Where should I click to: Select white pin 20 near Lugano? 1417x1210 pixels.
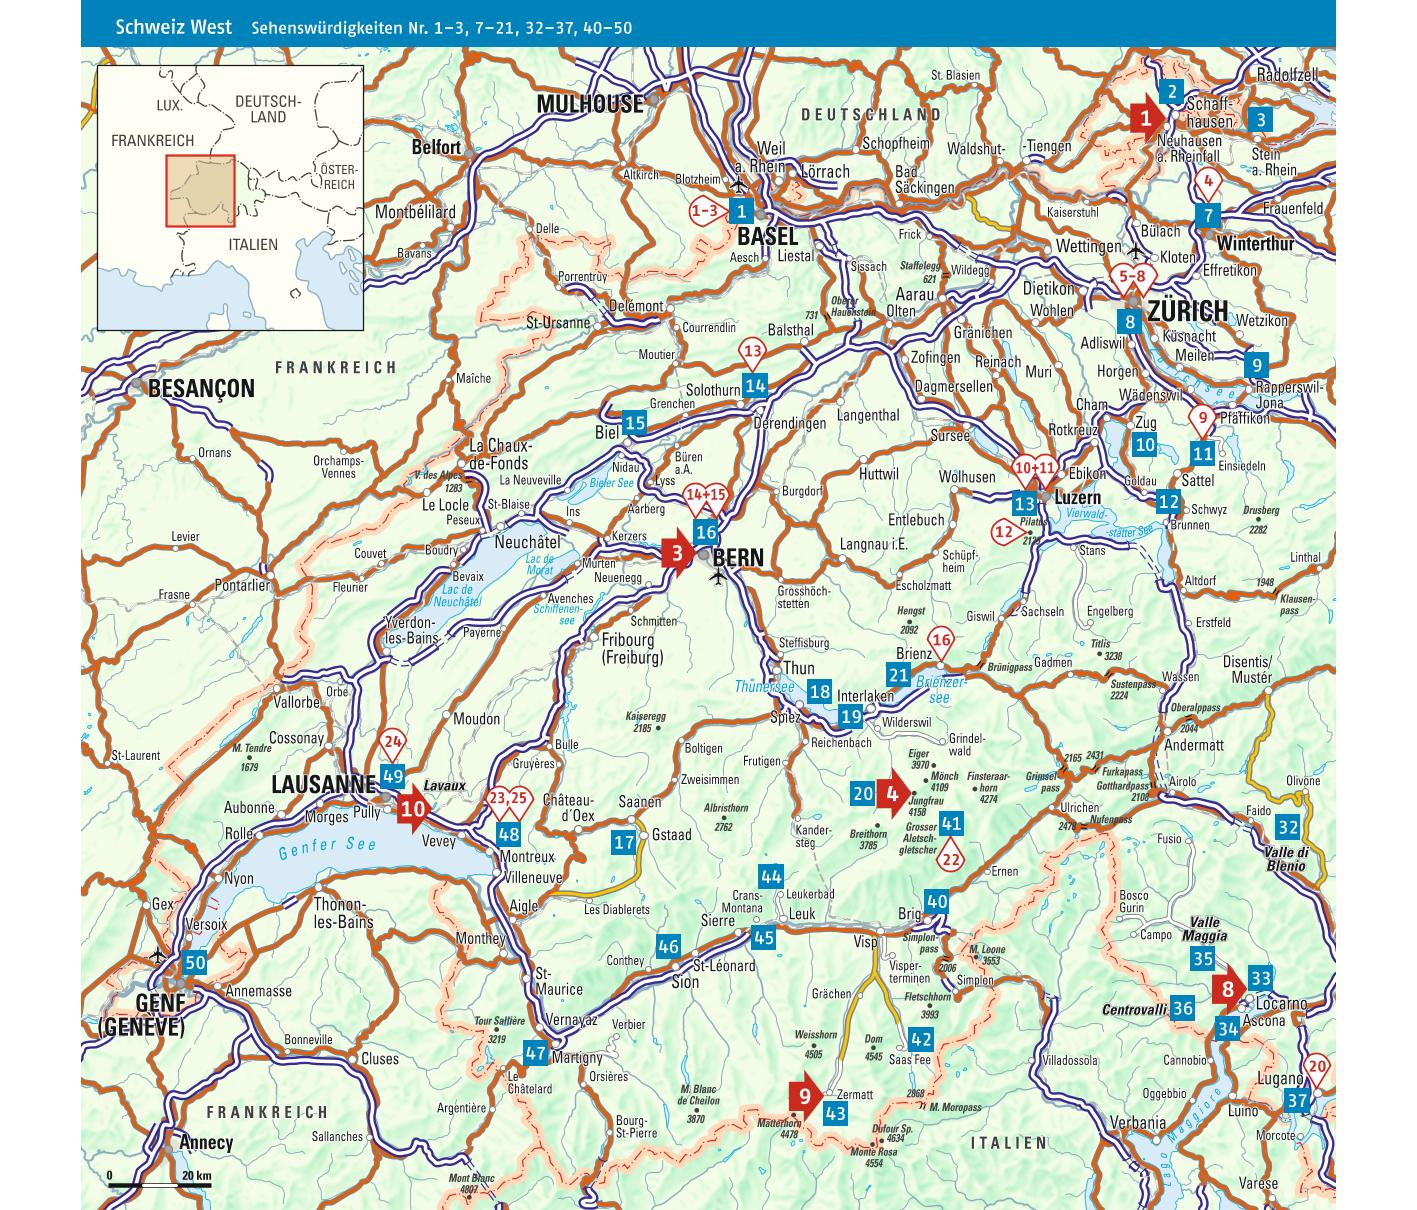1318,1067
